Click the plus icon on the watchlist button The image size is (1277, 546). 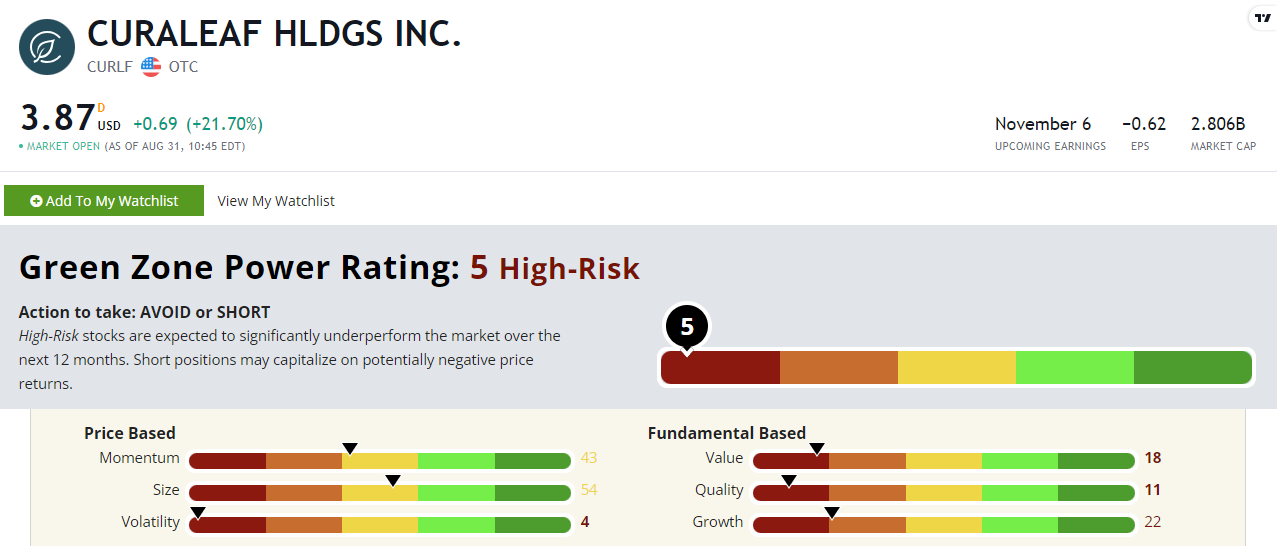click(36, 201)
